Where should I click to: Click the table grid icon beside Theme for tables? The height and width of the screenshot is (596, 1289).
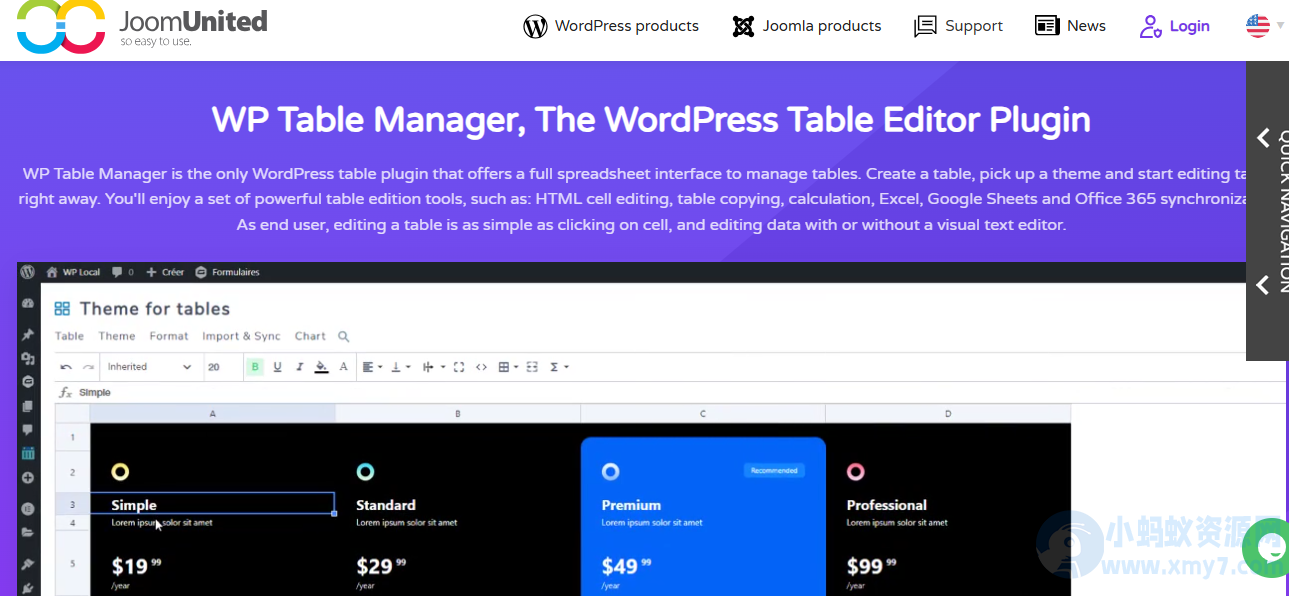(62, 309)
